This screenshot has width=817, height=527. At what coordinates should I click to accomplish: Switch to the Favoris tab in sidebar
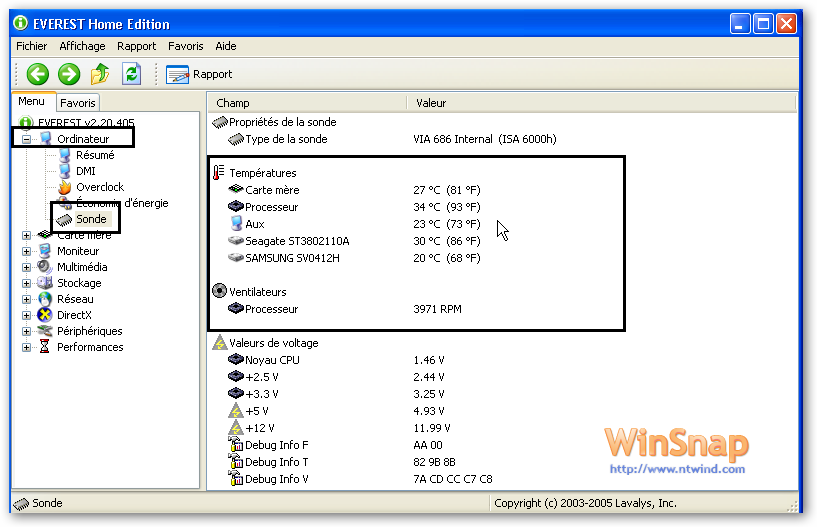click(78, 103)
